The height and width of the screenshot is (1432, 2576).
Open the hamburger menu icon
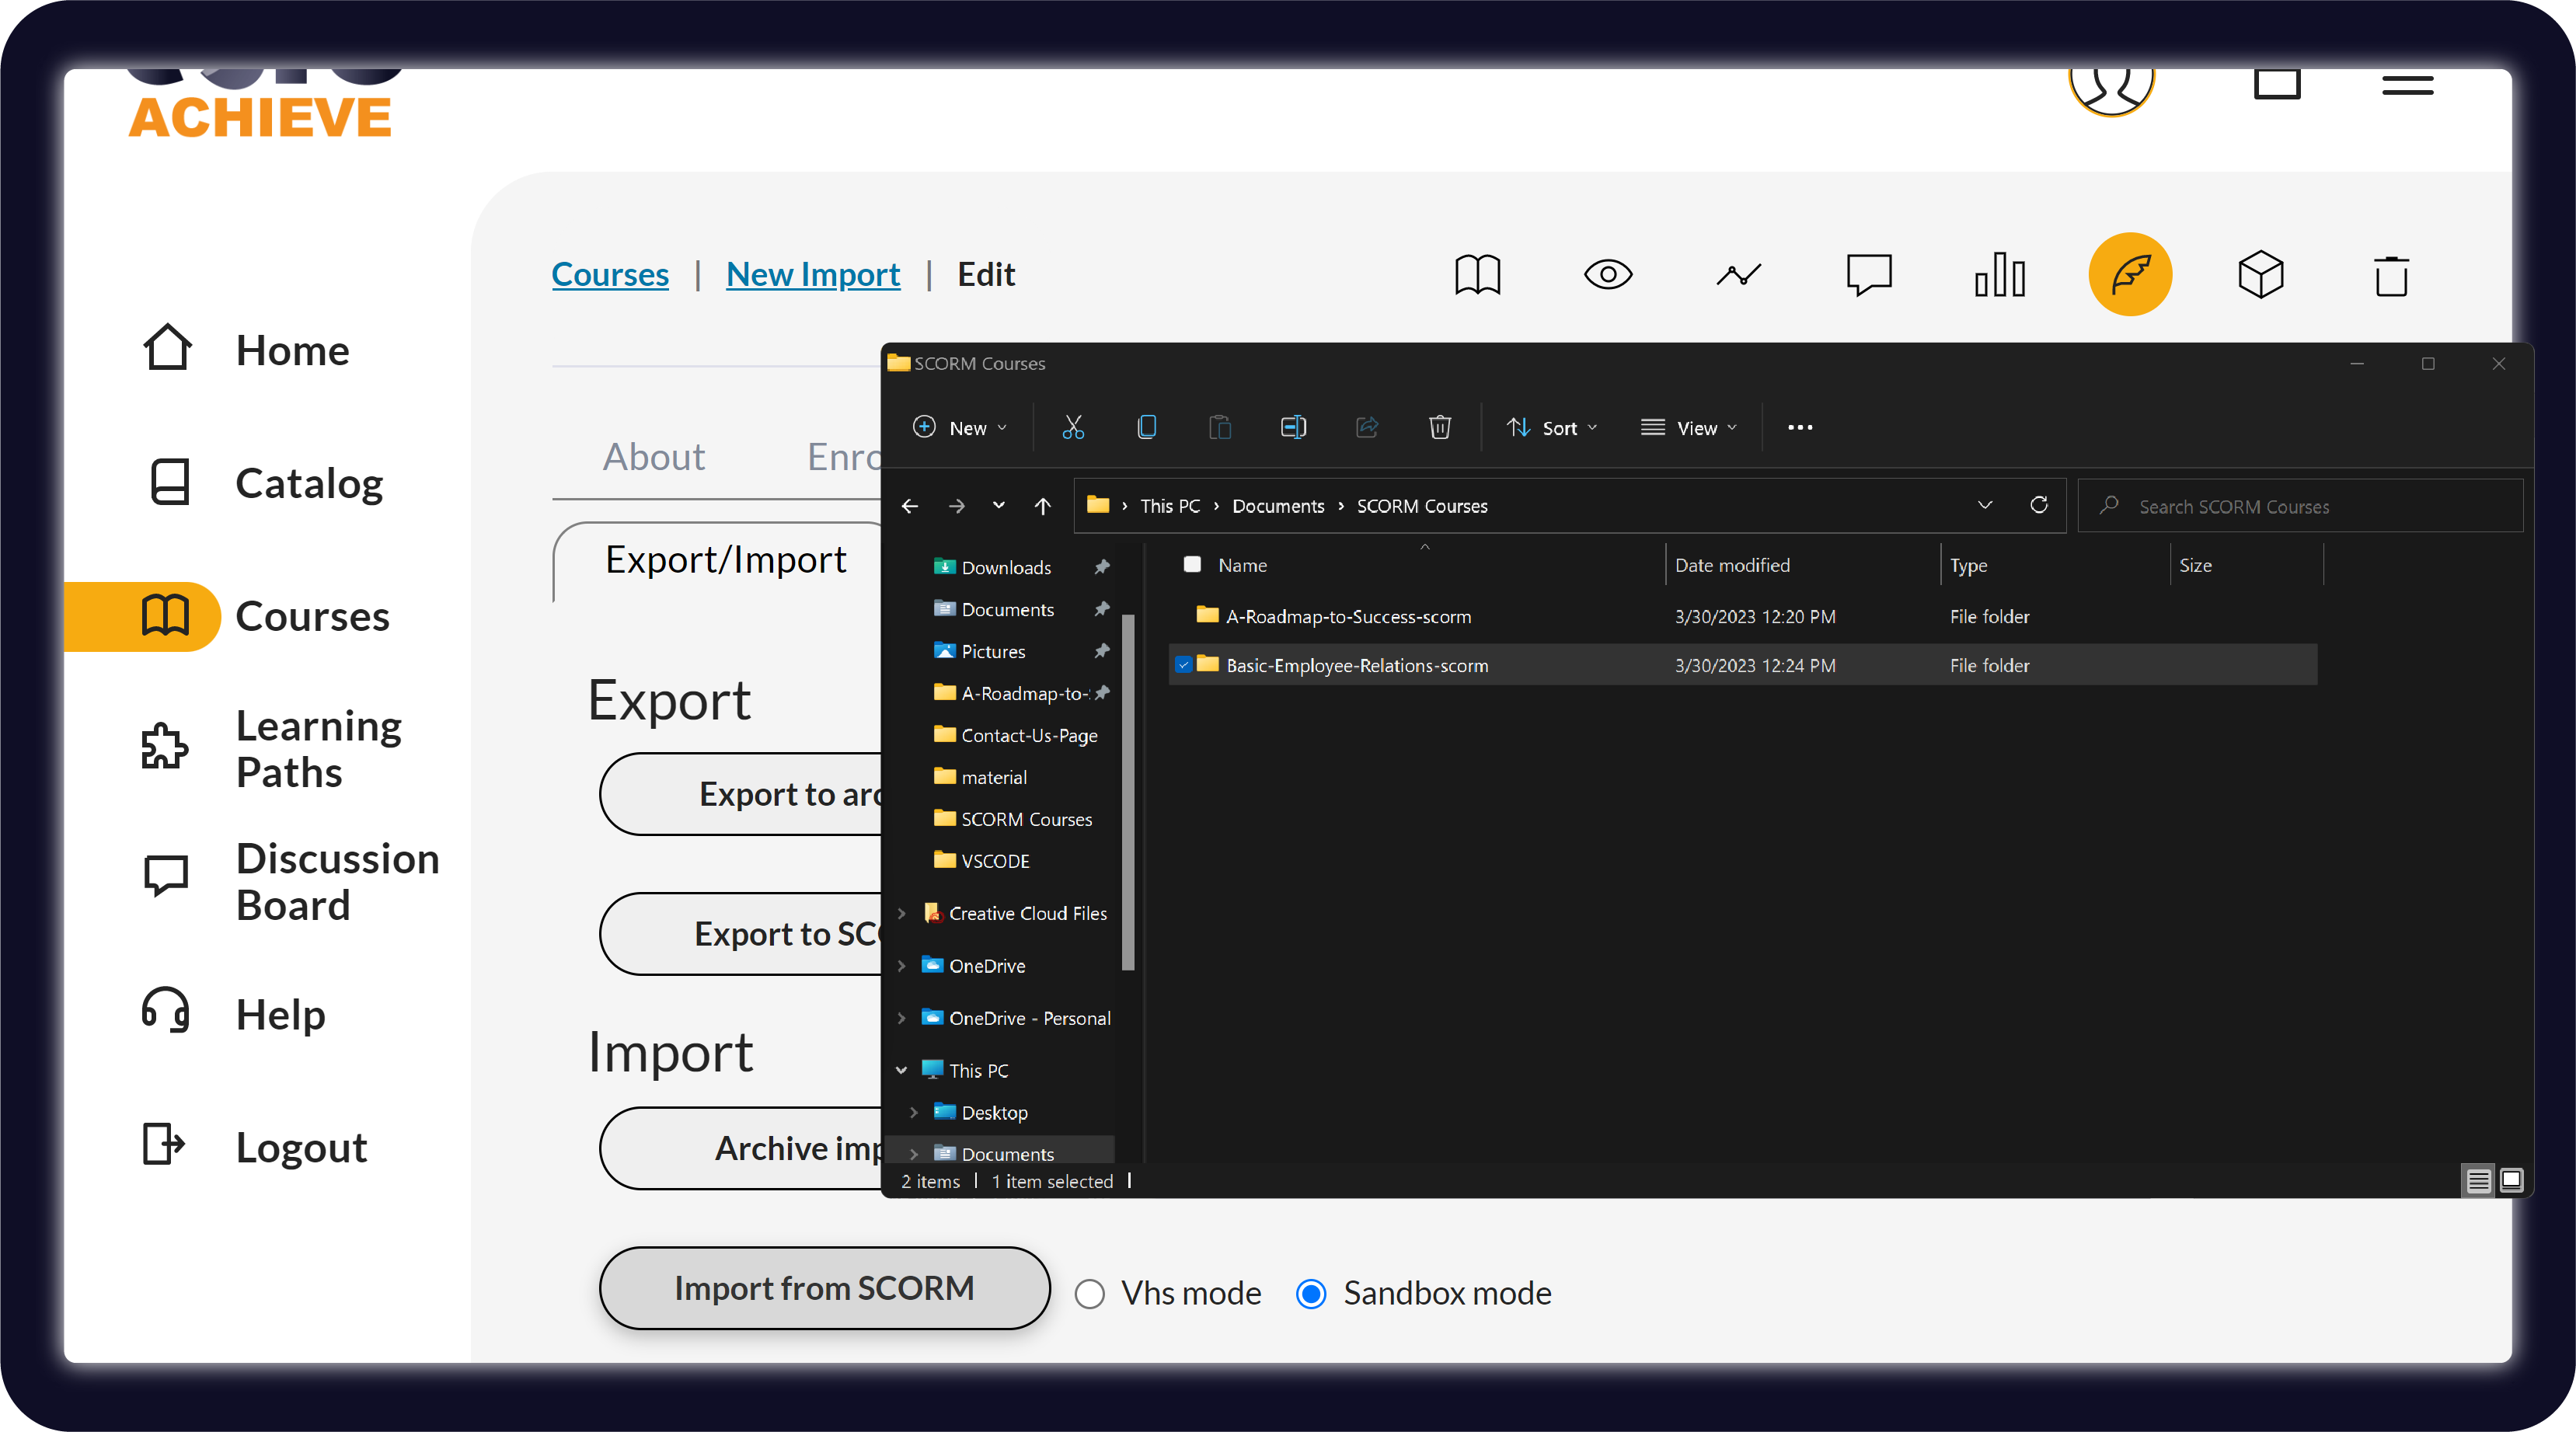tap(2407, 85)
